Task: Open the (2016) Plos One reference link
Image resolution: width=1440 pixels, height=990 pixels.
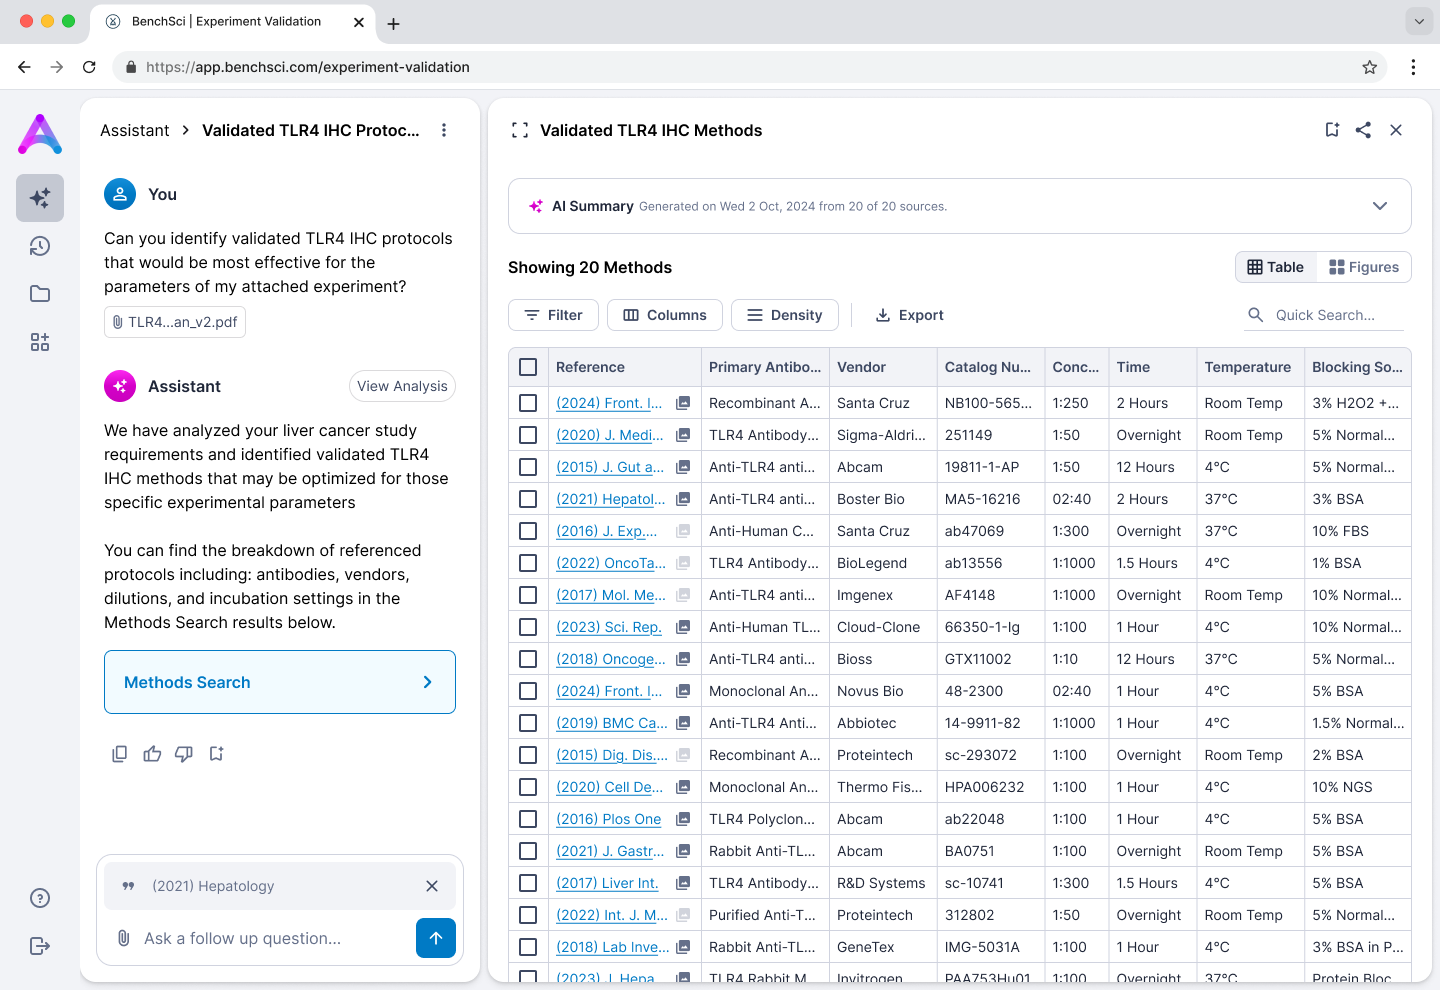Action: pyautogui.click(x=608, y=819)
